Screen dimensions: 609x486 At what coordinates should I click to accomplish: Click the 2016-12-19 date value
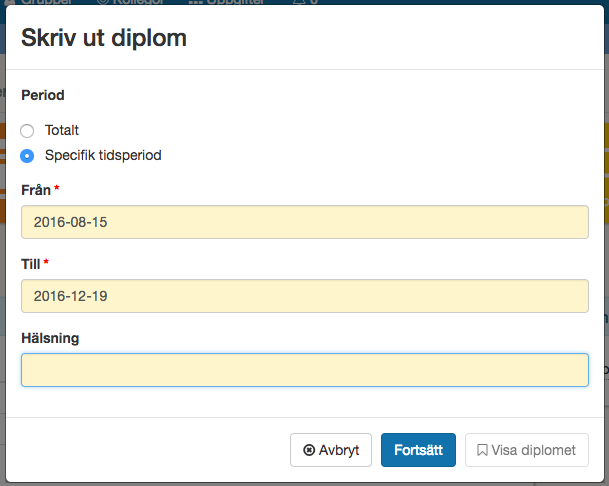coord(70,296)
